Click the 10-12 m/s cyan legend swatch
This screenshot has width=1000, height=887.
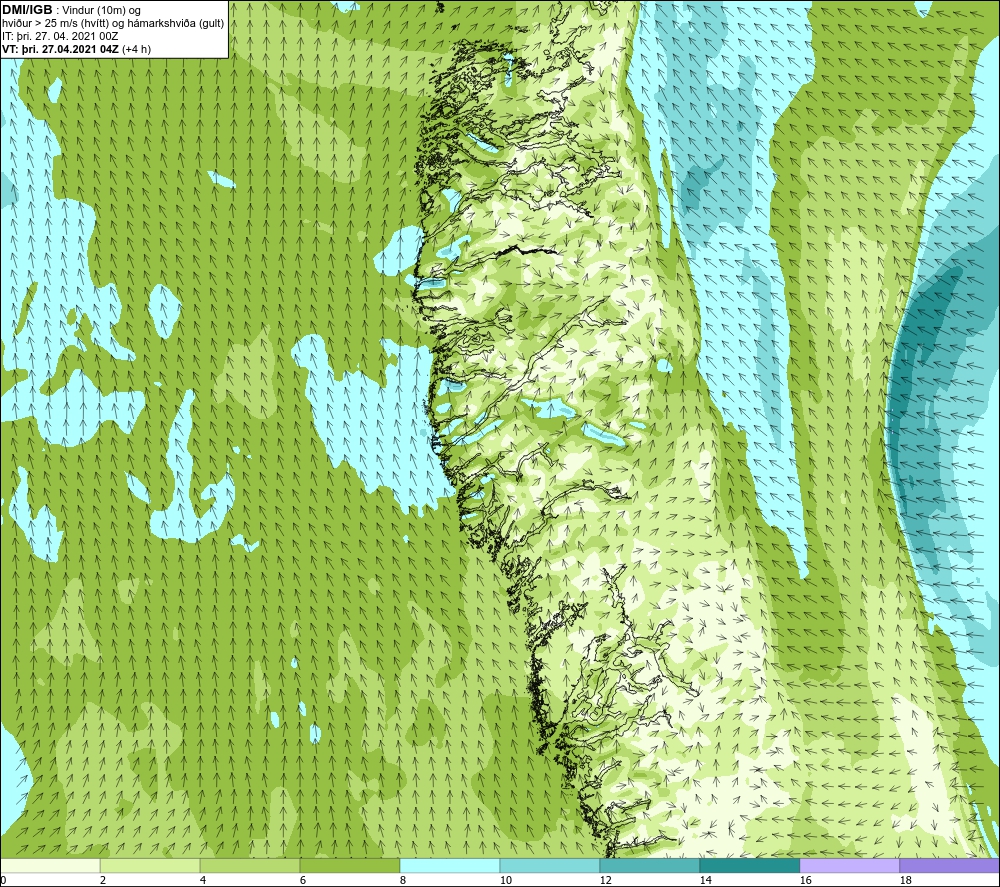pyautogui.click(x=550, y=865)
